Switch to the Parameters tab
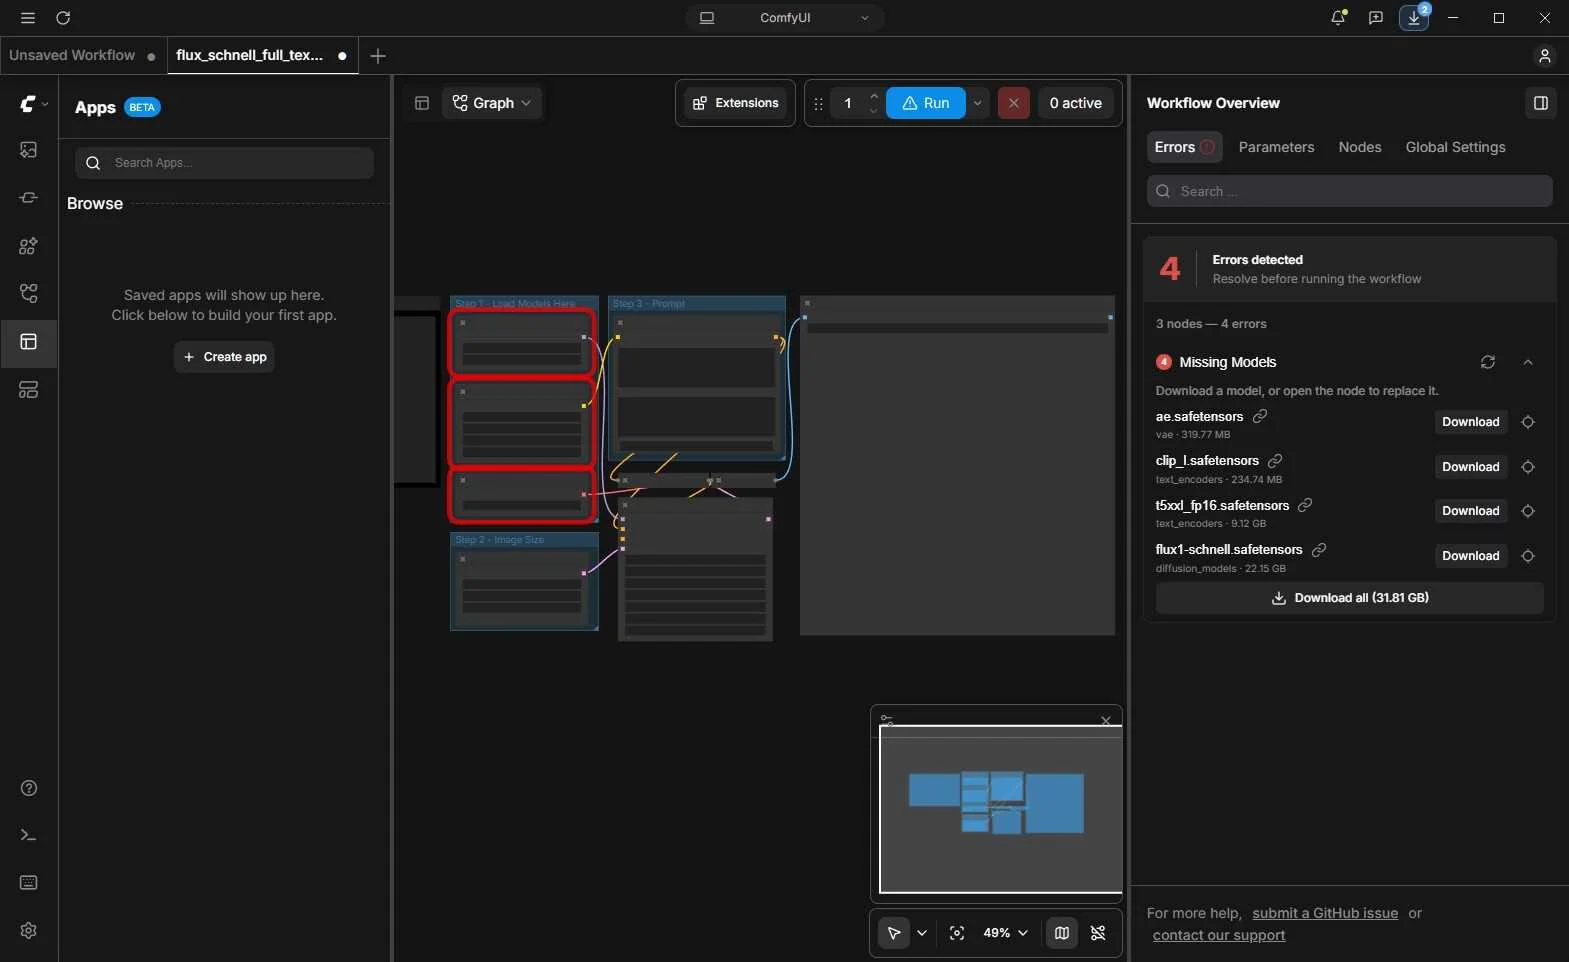 click(x=1276, y=147)
